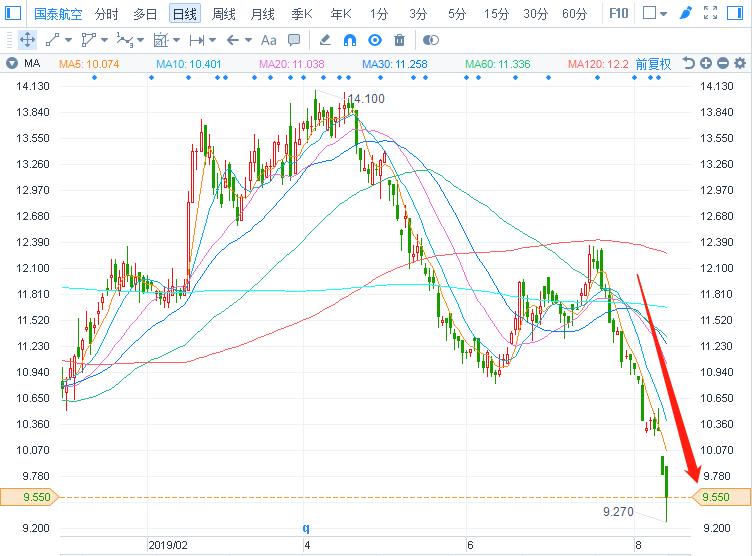Screen dimensions: 752x556
Task: Select the 日线 daily chart tab
Action: click(185, 13)
